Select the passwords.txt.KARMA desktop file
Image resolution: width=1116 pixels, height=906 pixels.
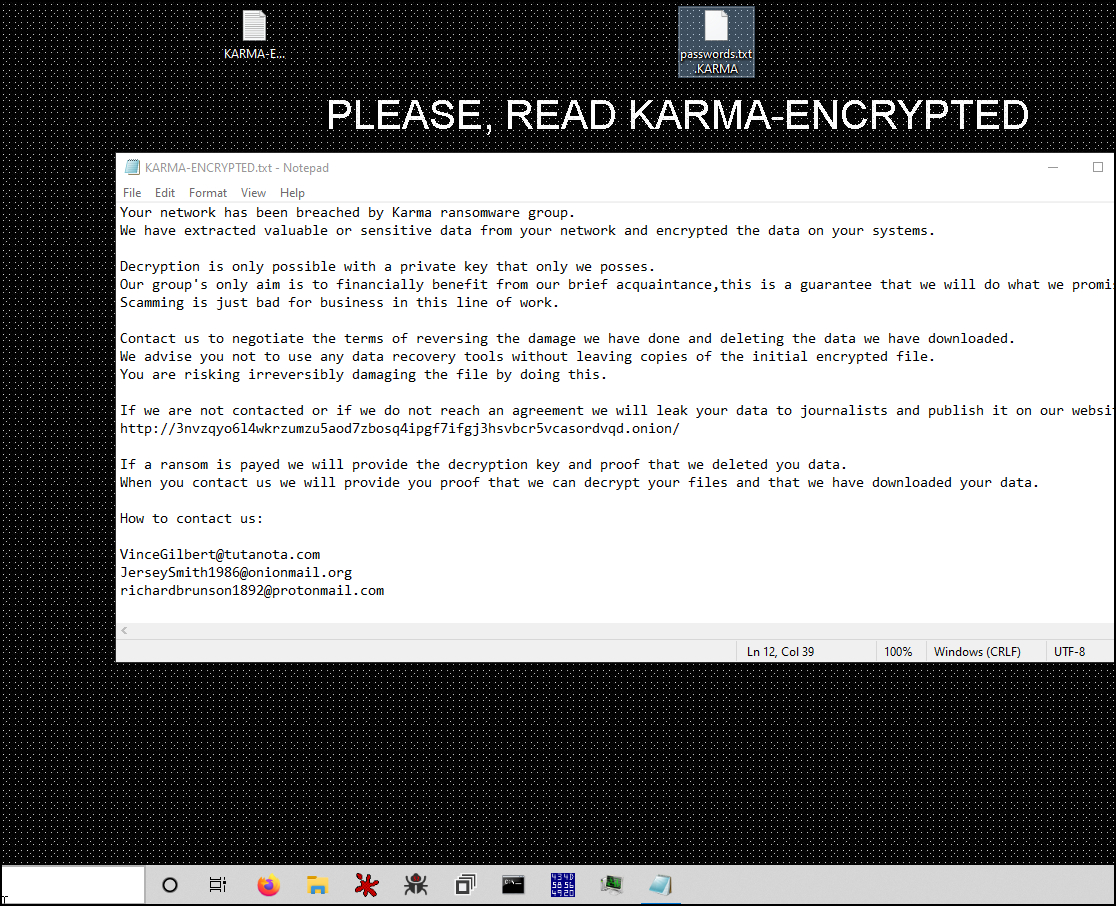(x=716, y=42)
